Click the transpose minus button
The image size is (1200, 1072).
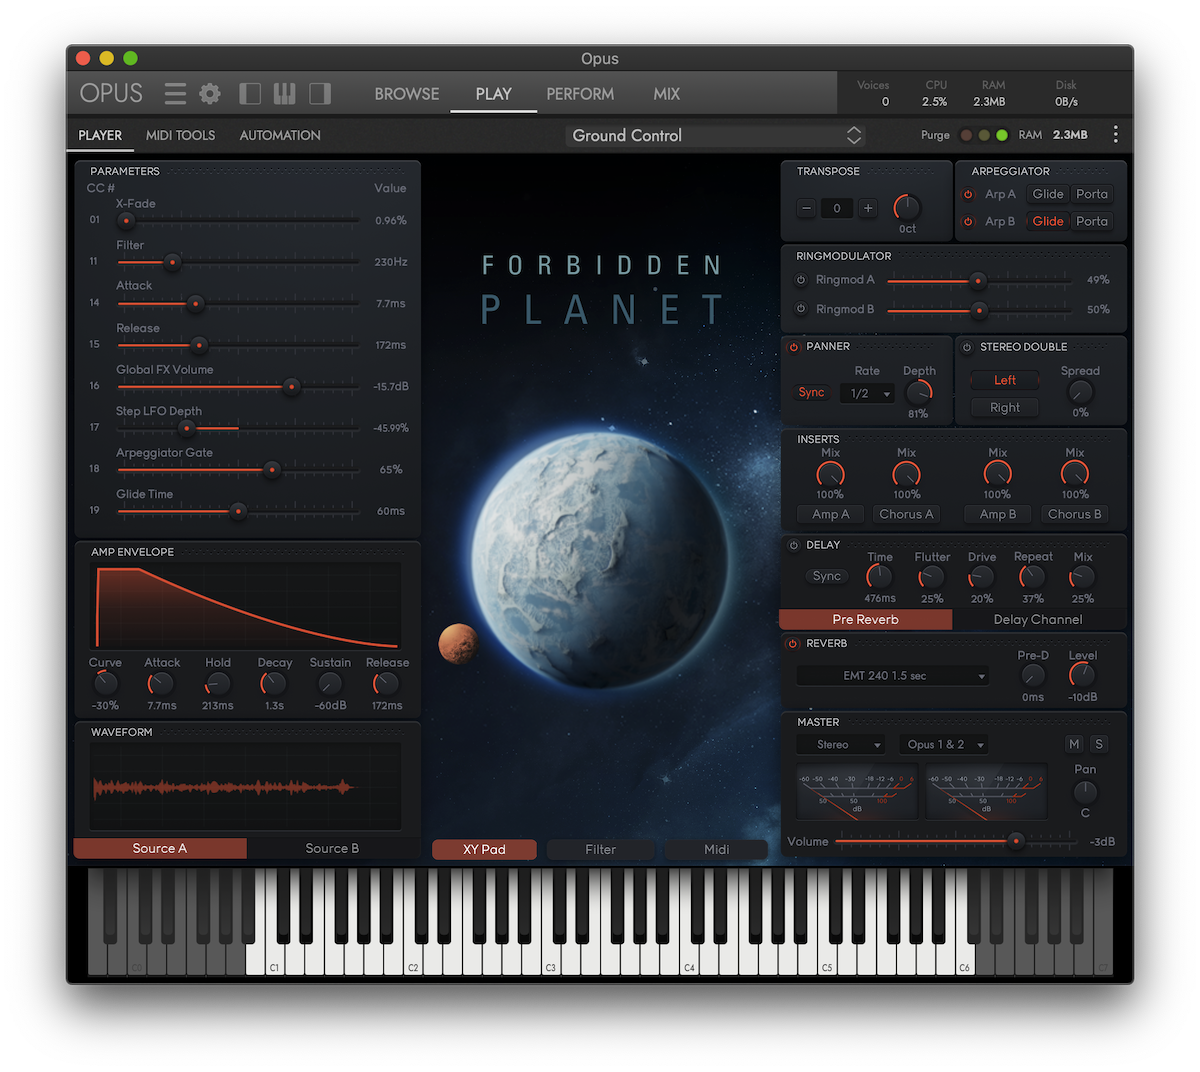click(807, 208)
